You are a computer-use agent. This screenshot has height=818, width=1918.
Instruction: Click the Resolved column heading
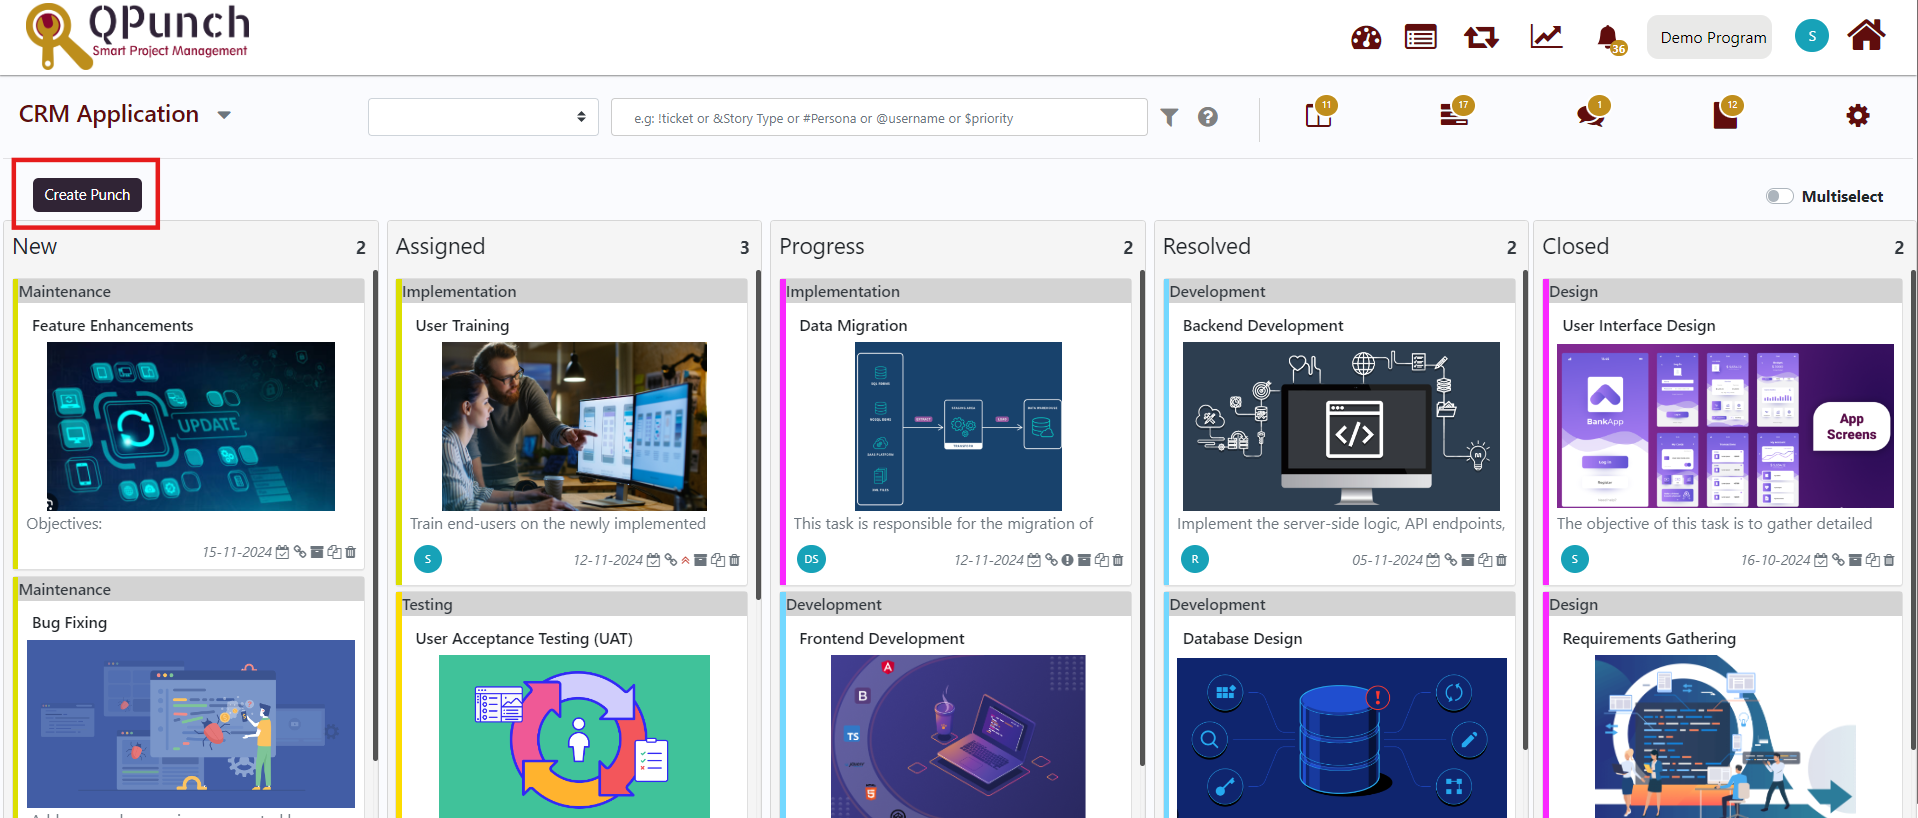click(x=1207, y=247)
